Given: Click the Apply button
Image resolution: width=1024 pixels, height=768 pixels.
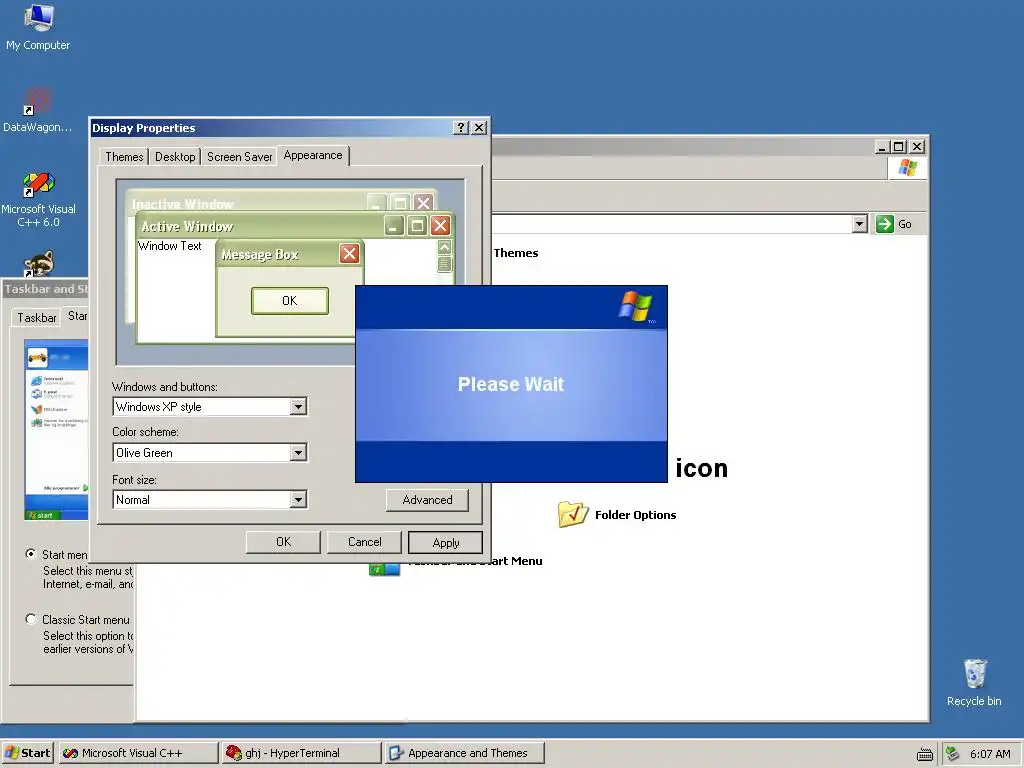Looking at the screenshot, I should 445,543.
